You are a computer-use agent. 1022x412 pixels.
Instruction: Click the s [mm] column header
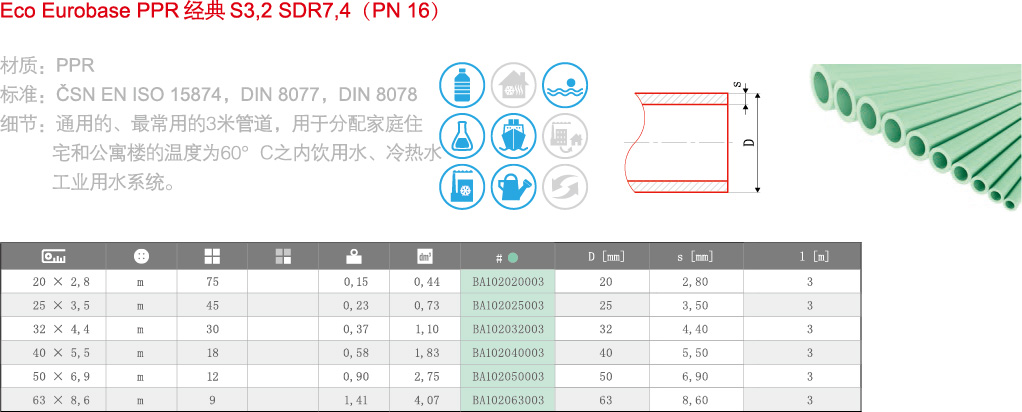695,257
